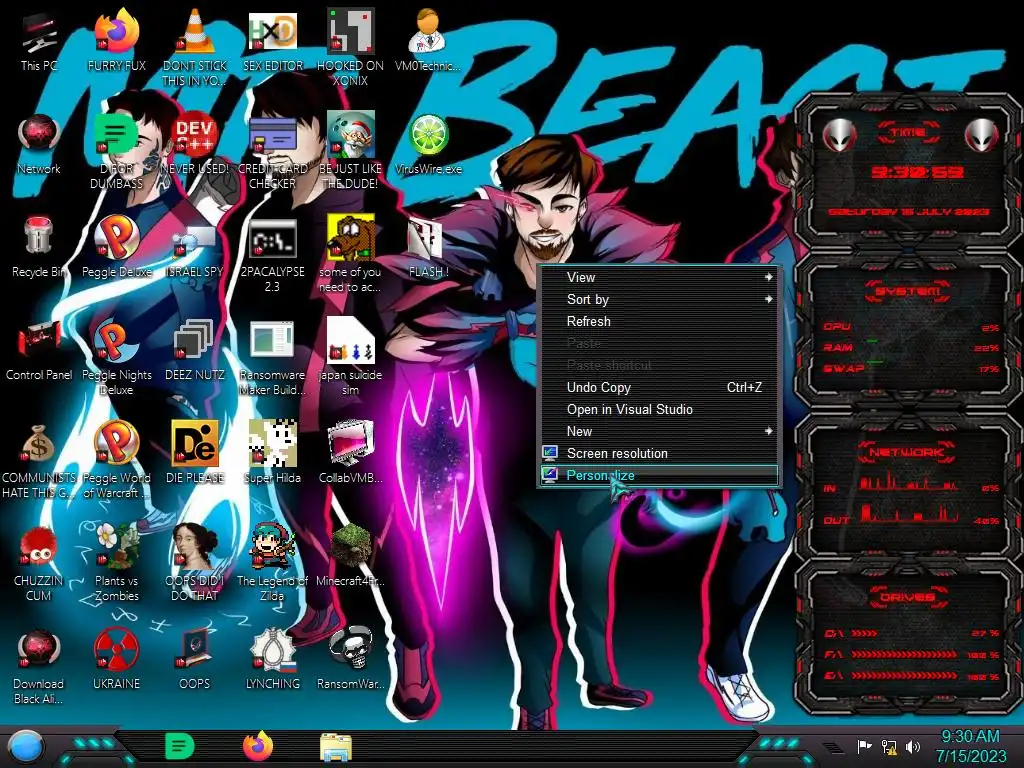Click the NETWORK gadget OUT graph
The image size is (1024, 768).
tap(909, 513)
